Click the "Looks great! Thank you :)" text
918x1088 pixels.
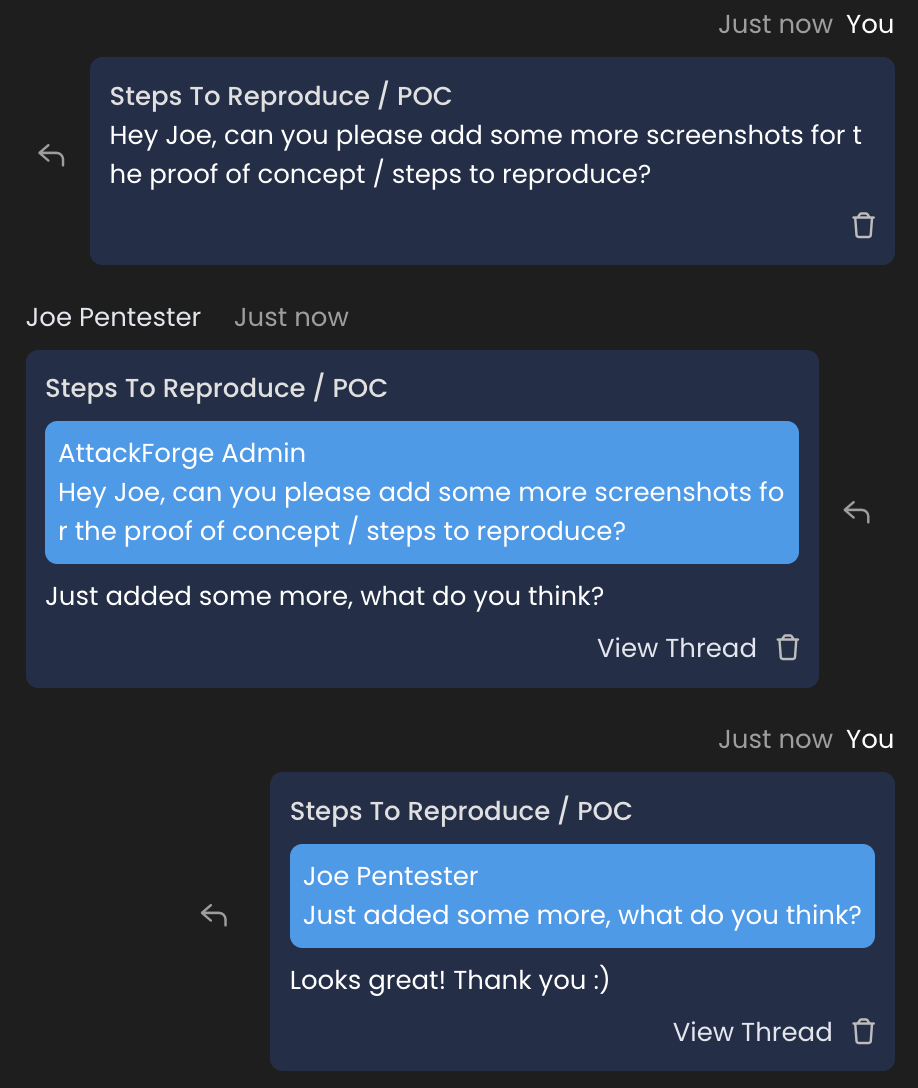tap(449, 980)
